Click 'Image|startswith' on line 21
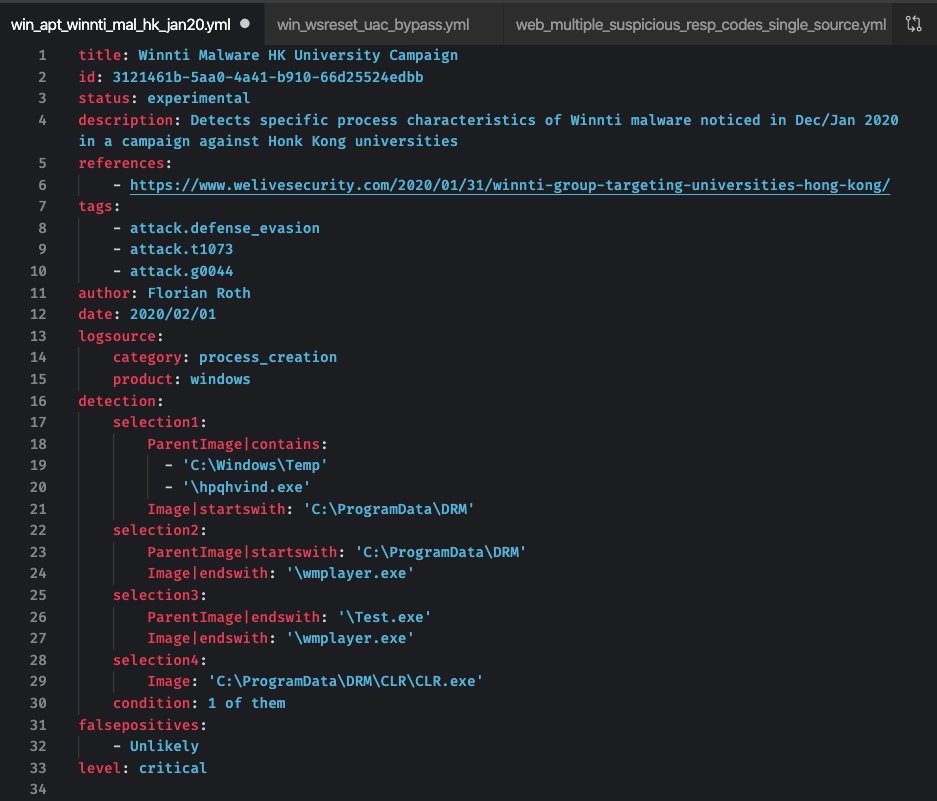Viewport: 937px width, 801px height. coord(216,509)
